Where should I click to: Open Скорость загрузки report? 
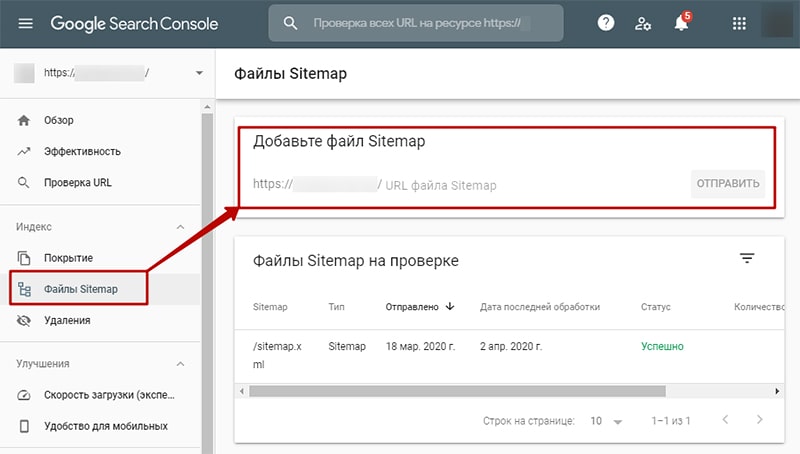(109, 395)
